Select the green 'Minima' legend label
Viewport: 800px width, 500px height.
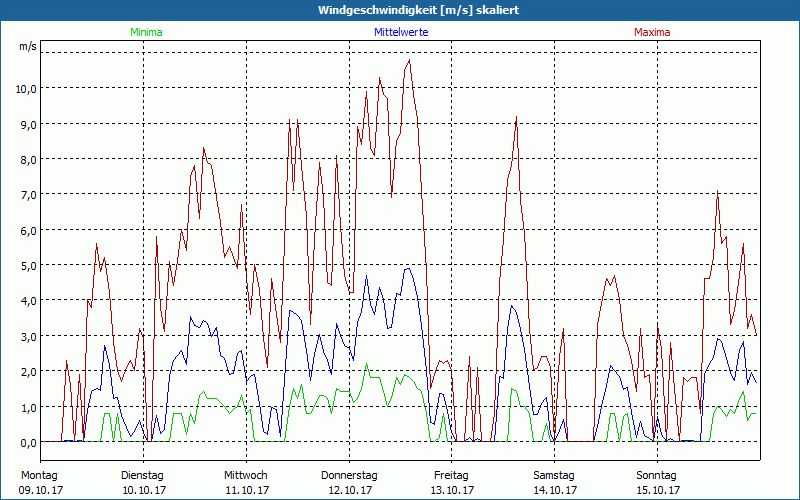(146, 32)
